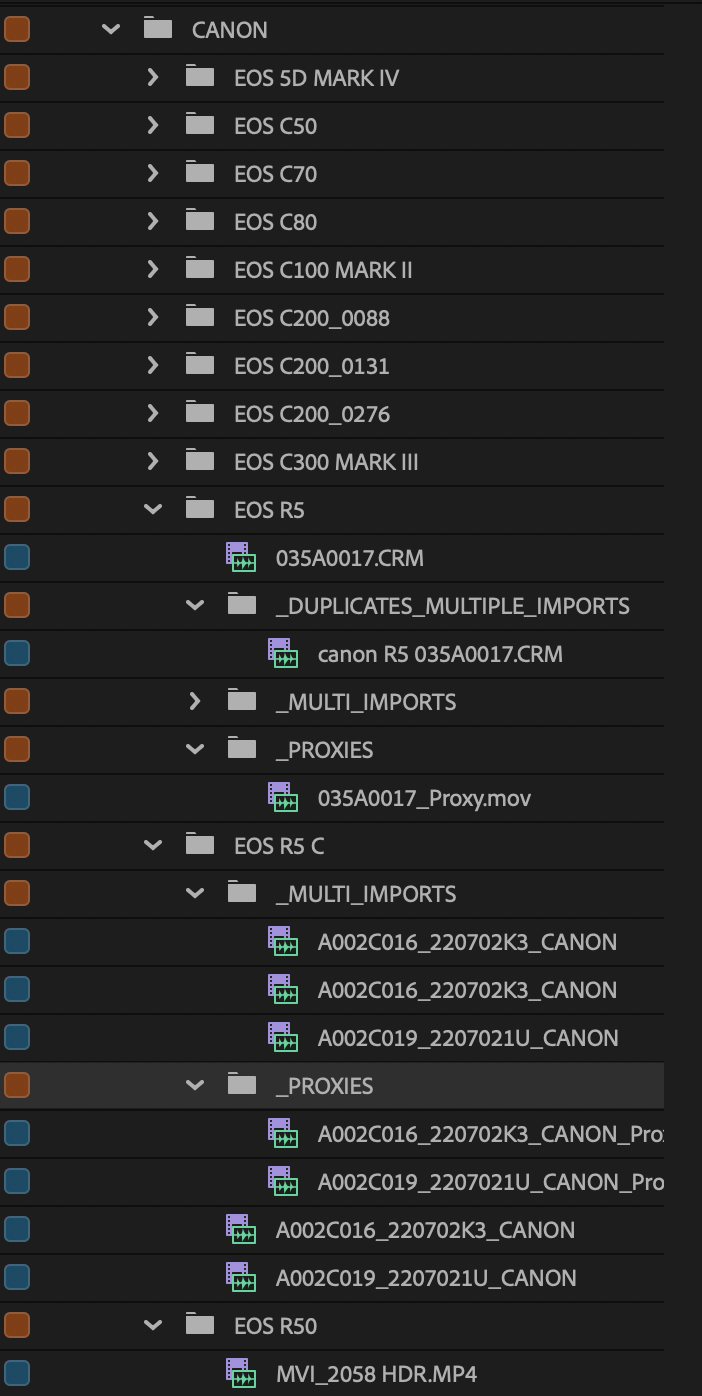Click the blue label swatch for MVI_2058 HDR.MP4
702x1396 pixels.
[17, 1373]
